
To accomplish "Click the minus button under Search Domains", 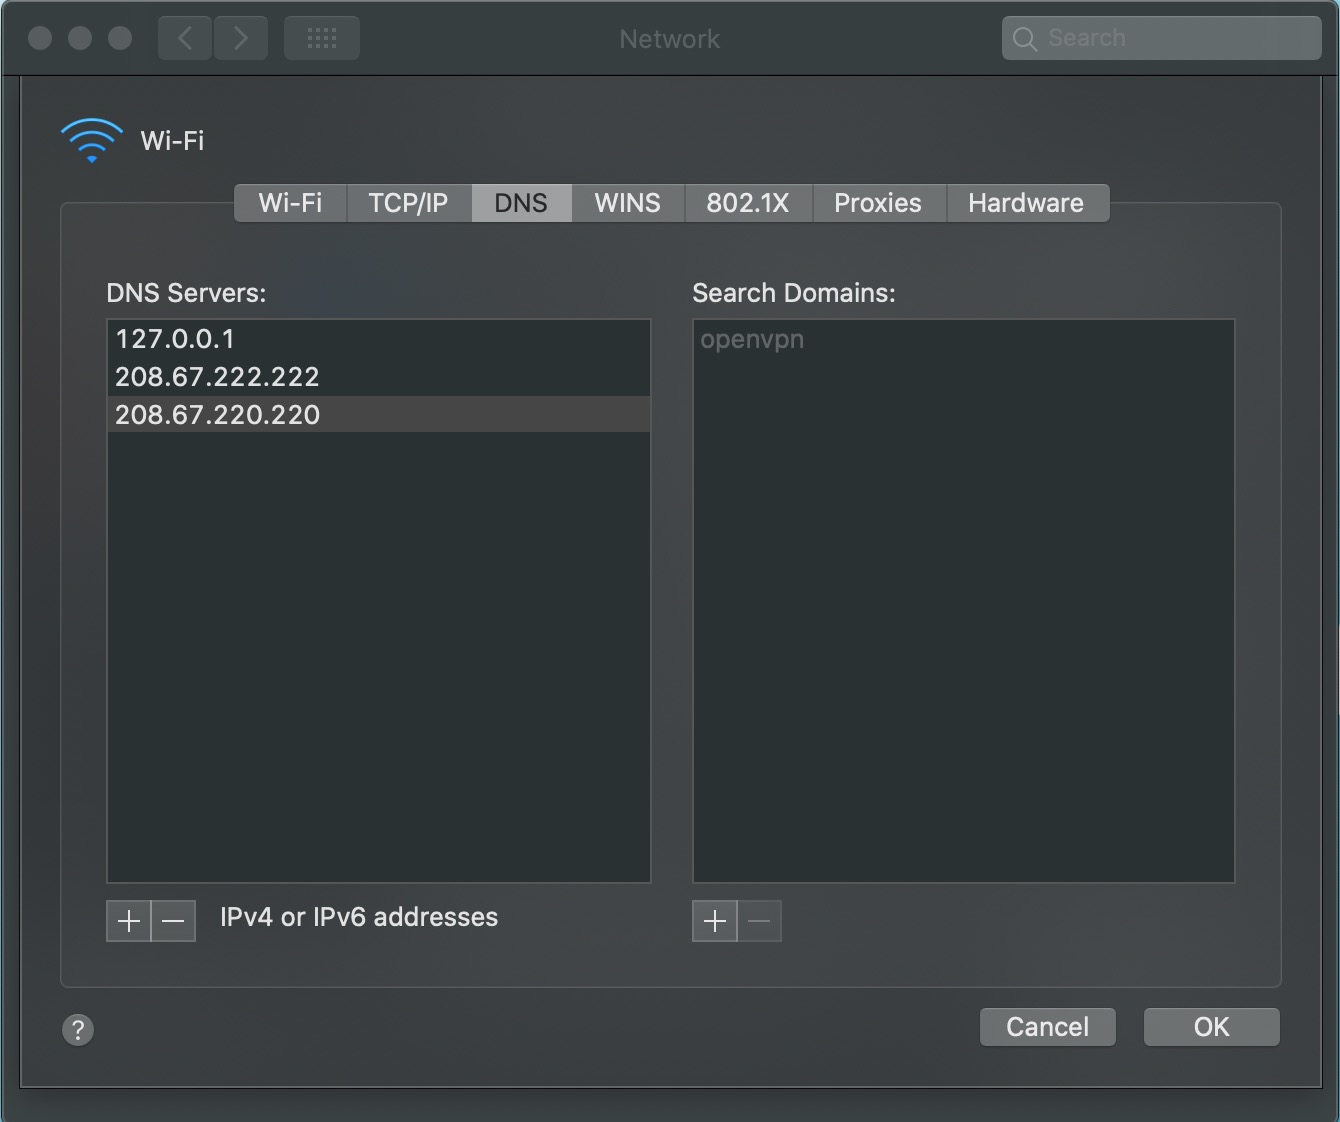I will pyautogui.click(x=760, y=920).
